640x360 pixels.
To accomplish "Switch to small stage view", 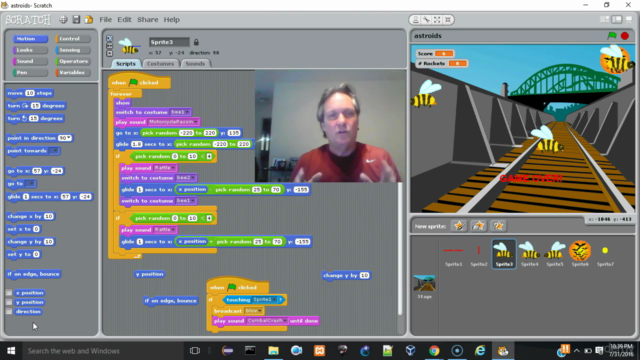I will click(605, 20).
